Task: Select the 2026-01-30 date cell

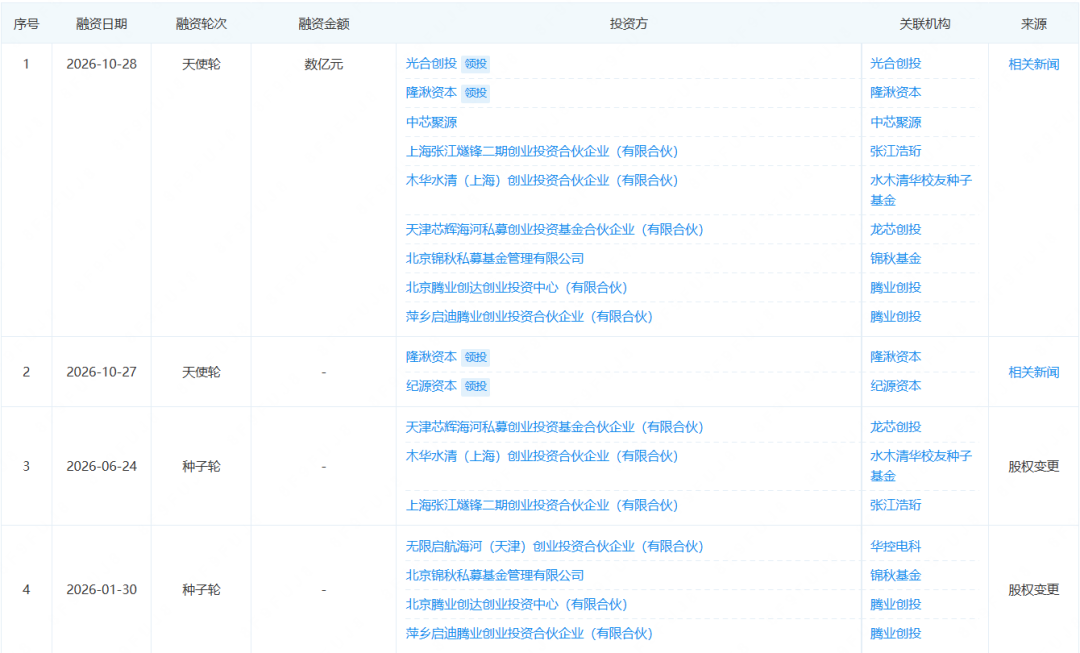Action: coord(101,590)
